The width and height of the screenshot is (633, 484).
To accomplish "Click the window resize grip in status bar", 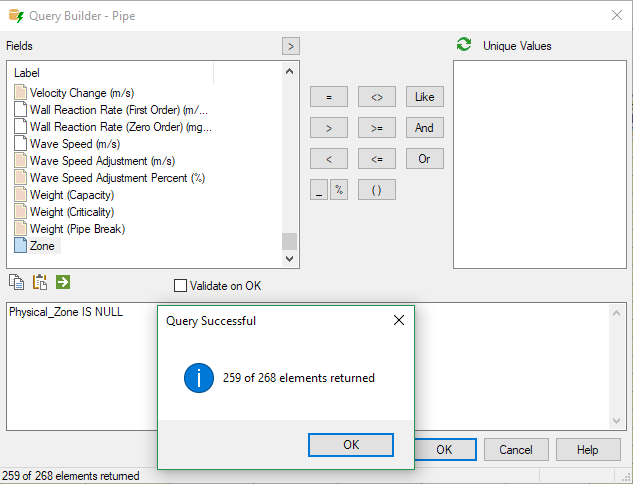I will click(x=627, y=477).
